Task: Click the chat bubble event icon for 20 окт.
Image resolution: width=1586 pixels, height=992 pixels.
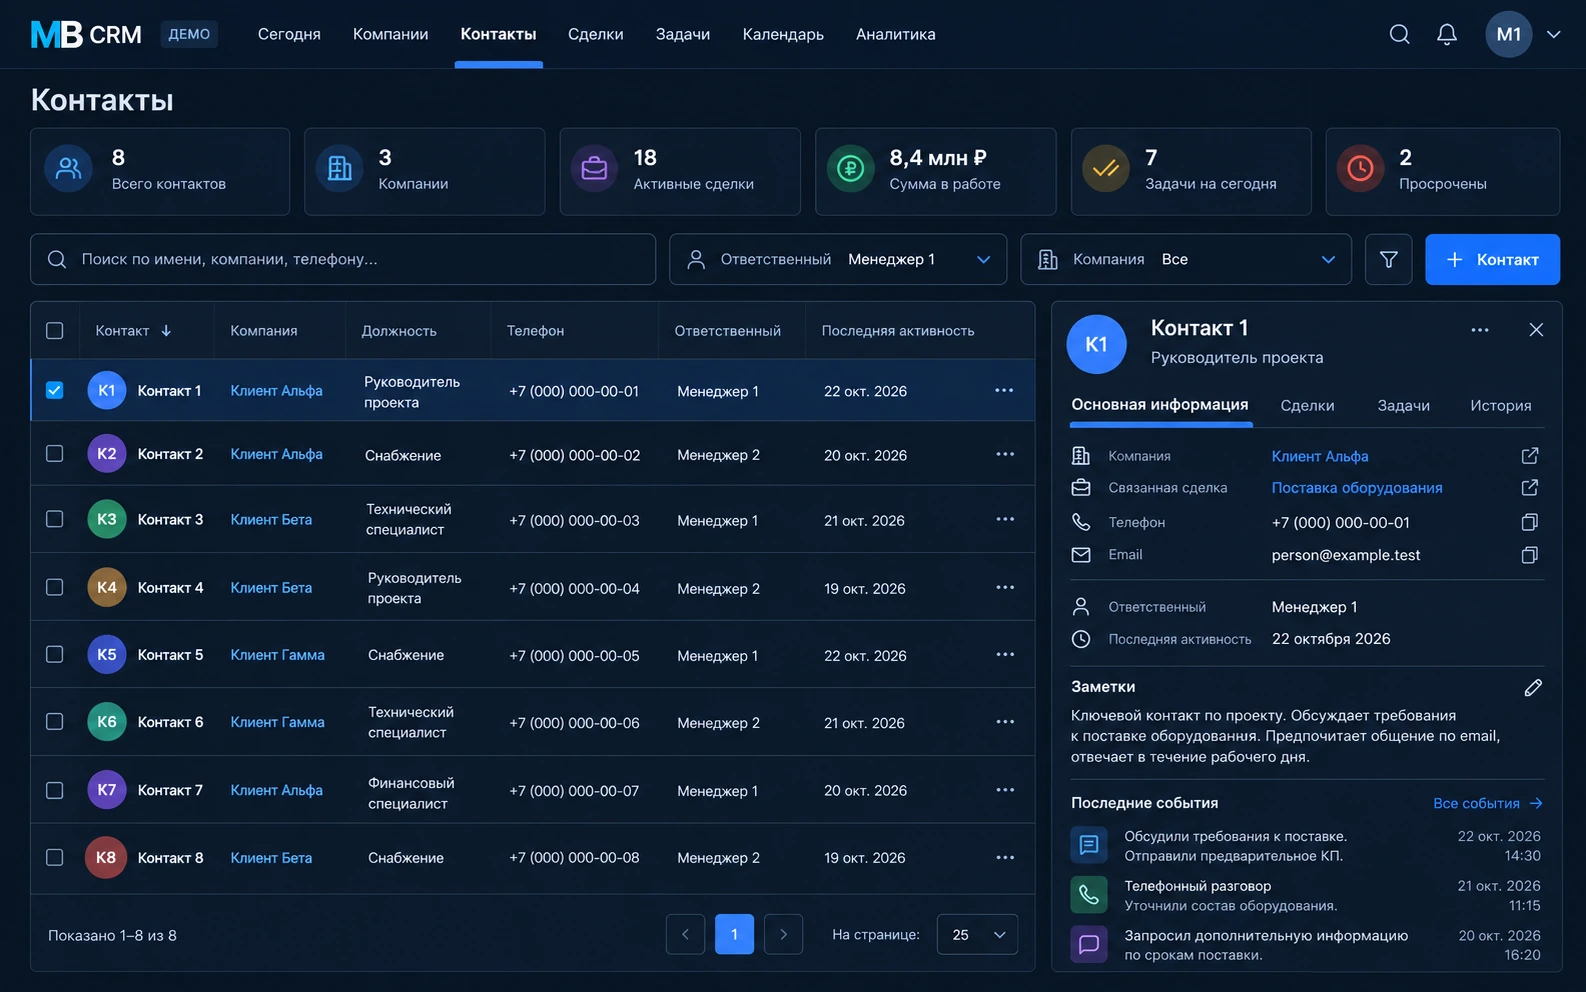Action: [1089, 944]
